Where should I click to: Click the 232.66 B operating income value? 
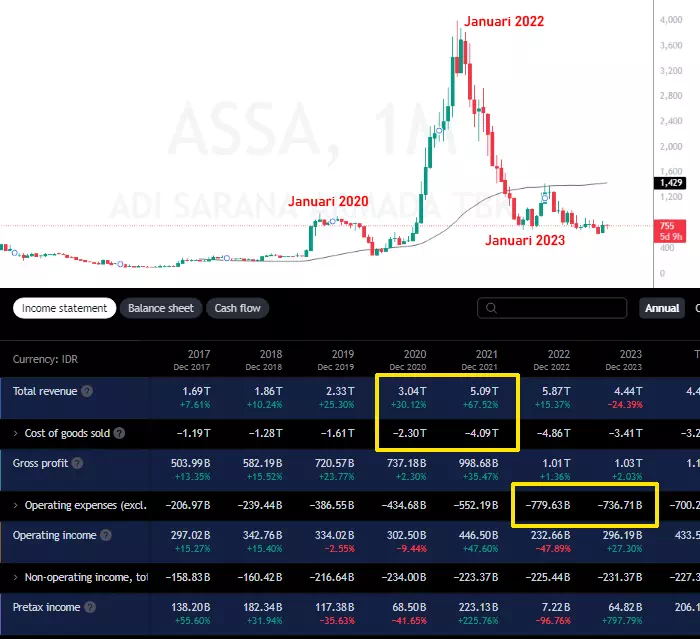[550, 535]
